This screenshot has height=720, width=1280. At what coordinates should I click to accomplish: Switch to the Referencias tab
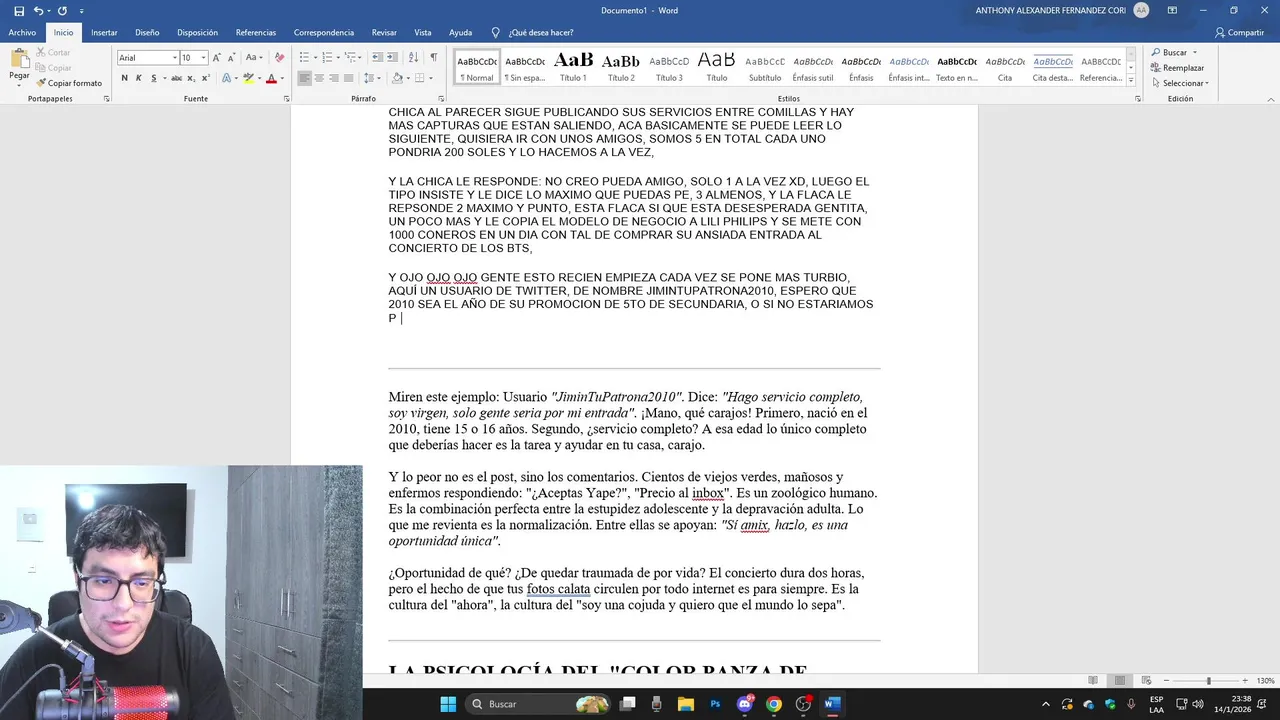pos(256,32)
